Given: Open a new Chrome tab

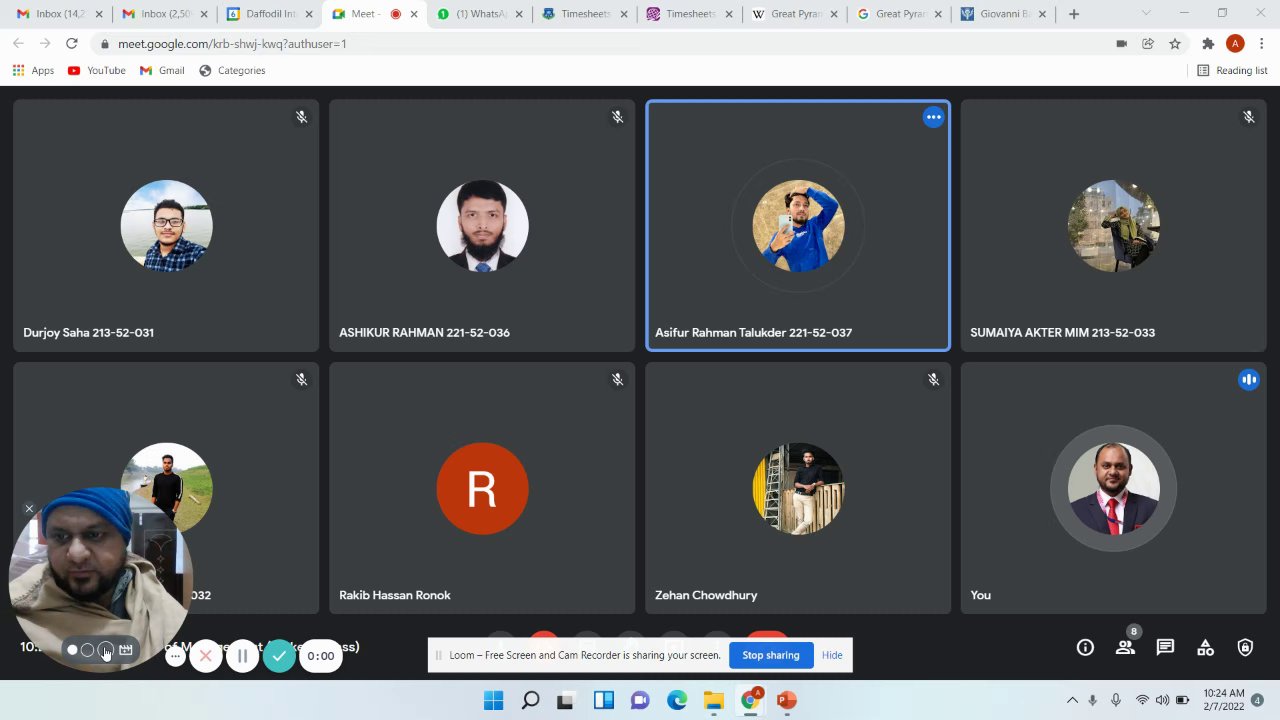Looking at the screenshot, I should point(1074,14).
